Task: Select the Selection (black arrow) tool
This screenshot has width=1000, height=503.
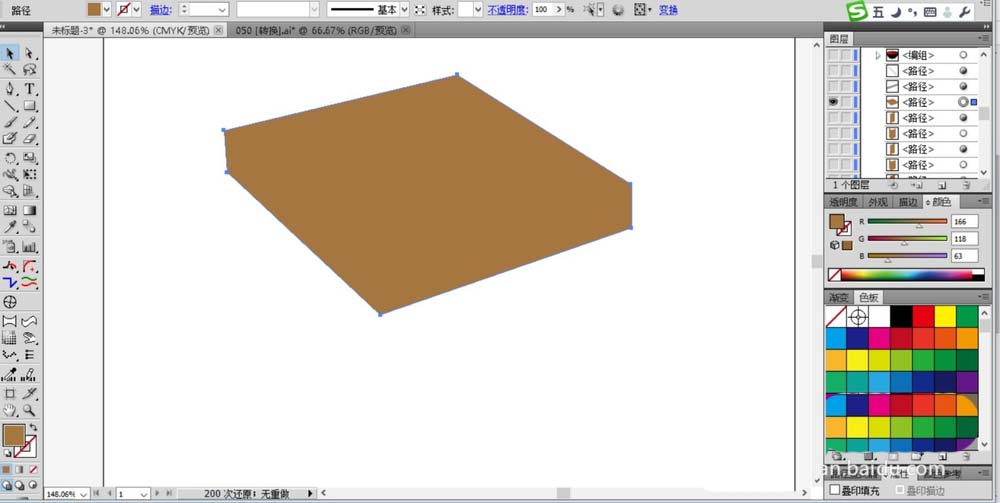Action: pyautogui.click(x=10, y=53)
